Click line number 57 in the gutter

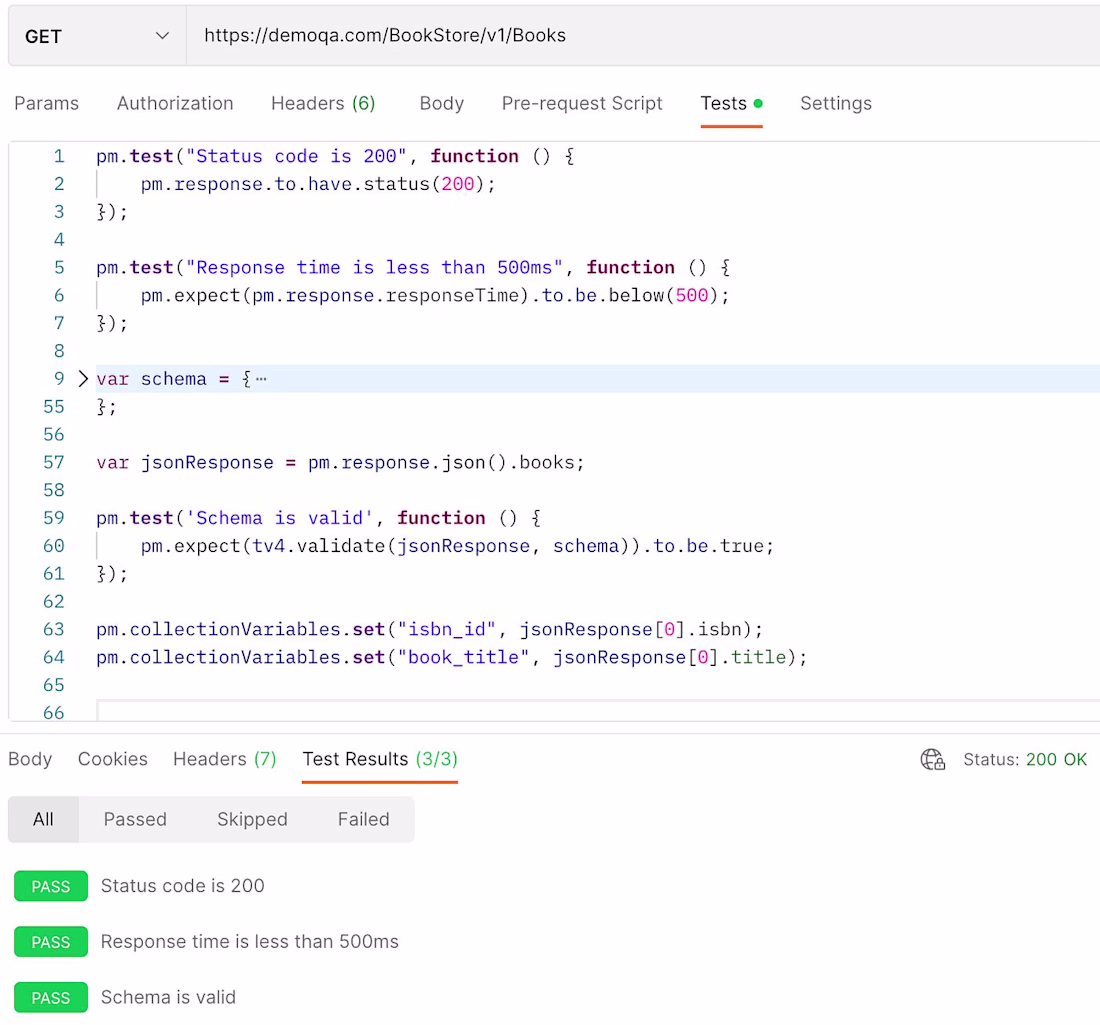[53, 462]
